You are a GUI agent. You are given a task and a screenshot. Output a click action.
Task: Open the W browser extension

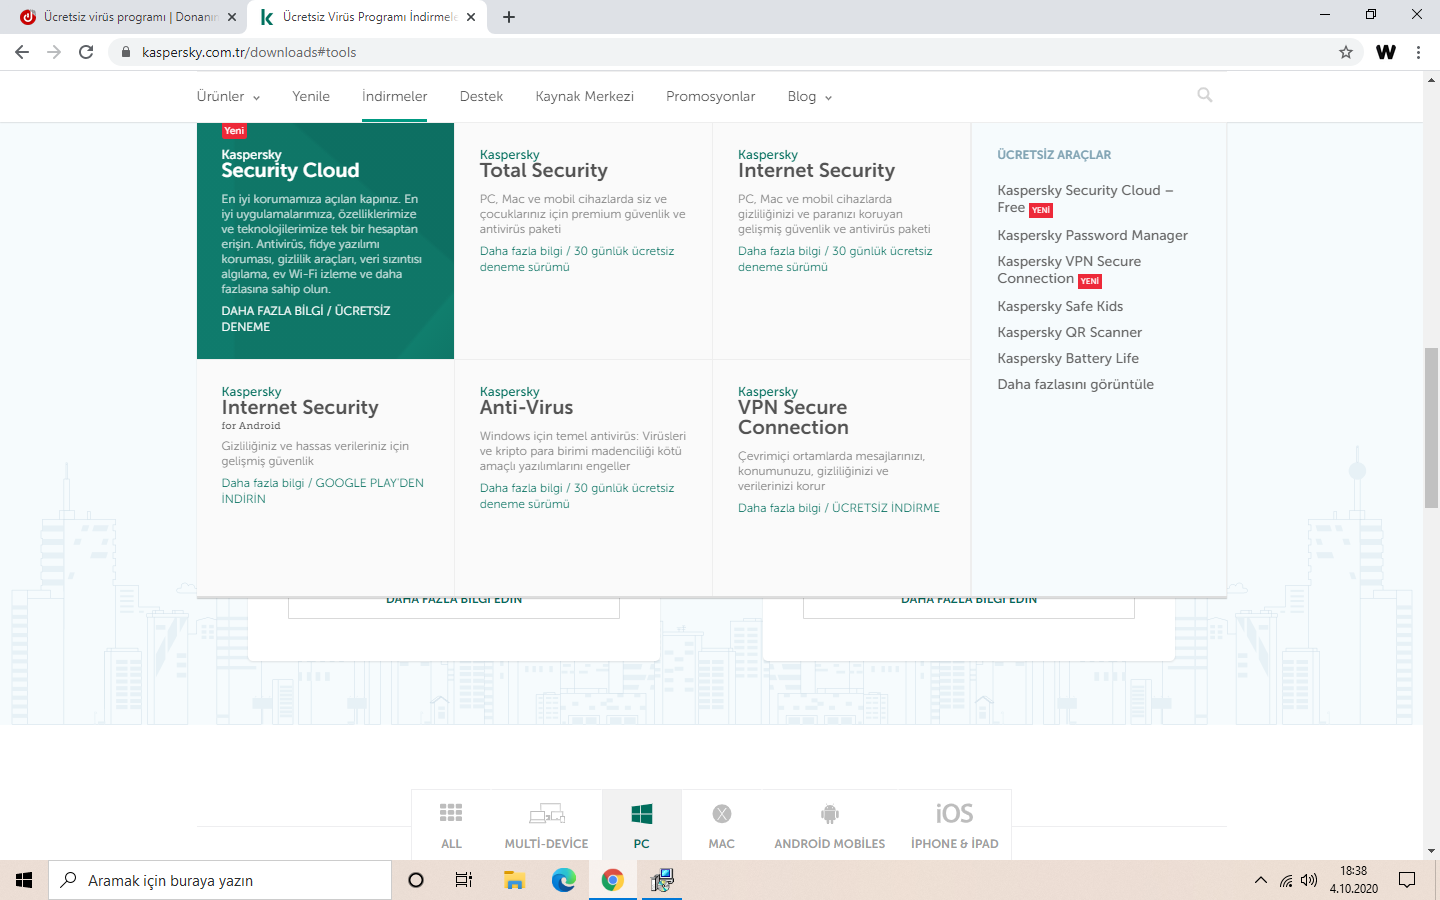tap(1386, 52)
